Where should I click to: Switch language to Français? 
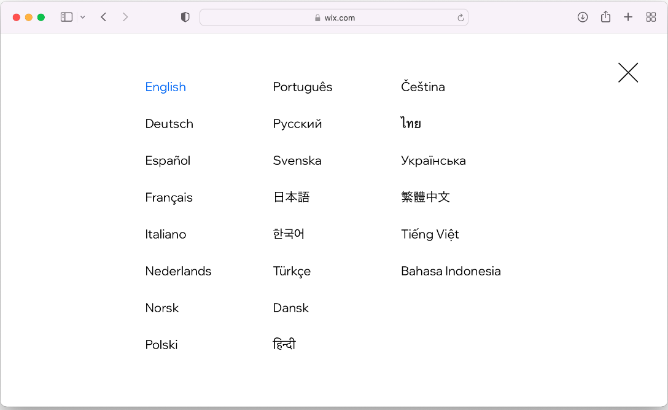pos(168,198)
